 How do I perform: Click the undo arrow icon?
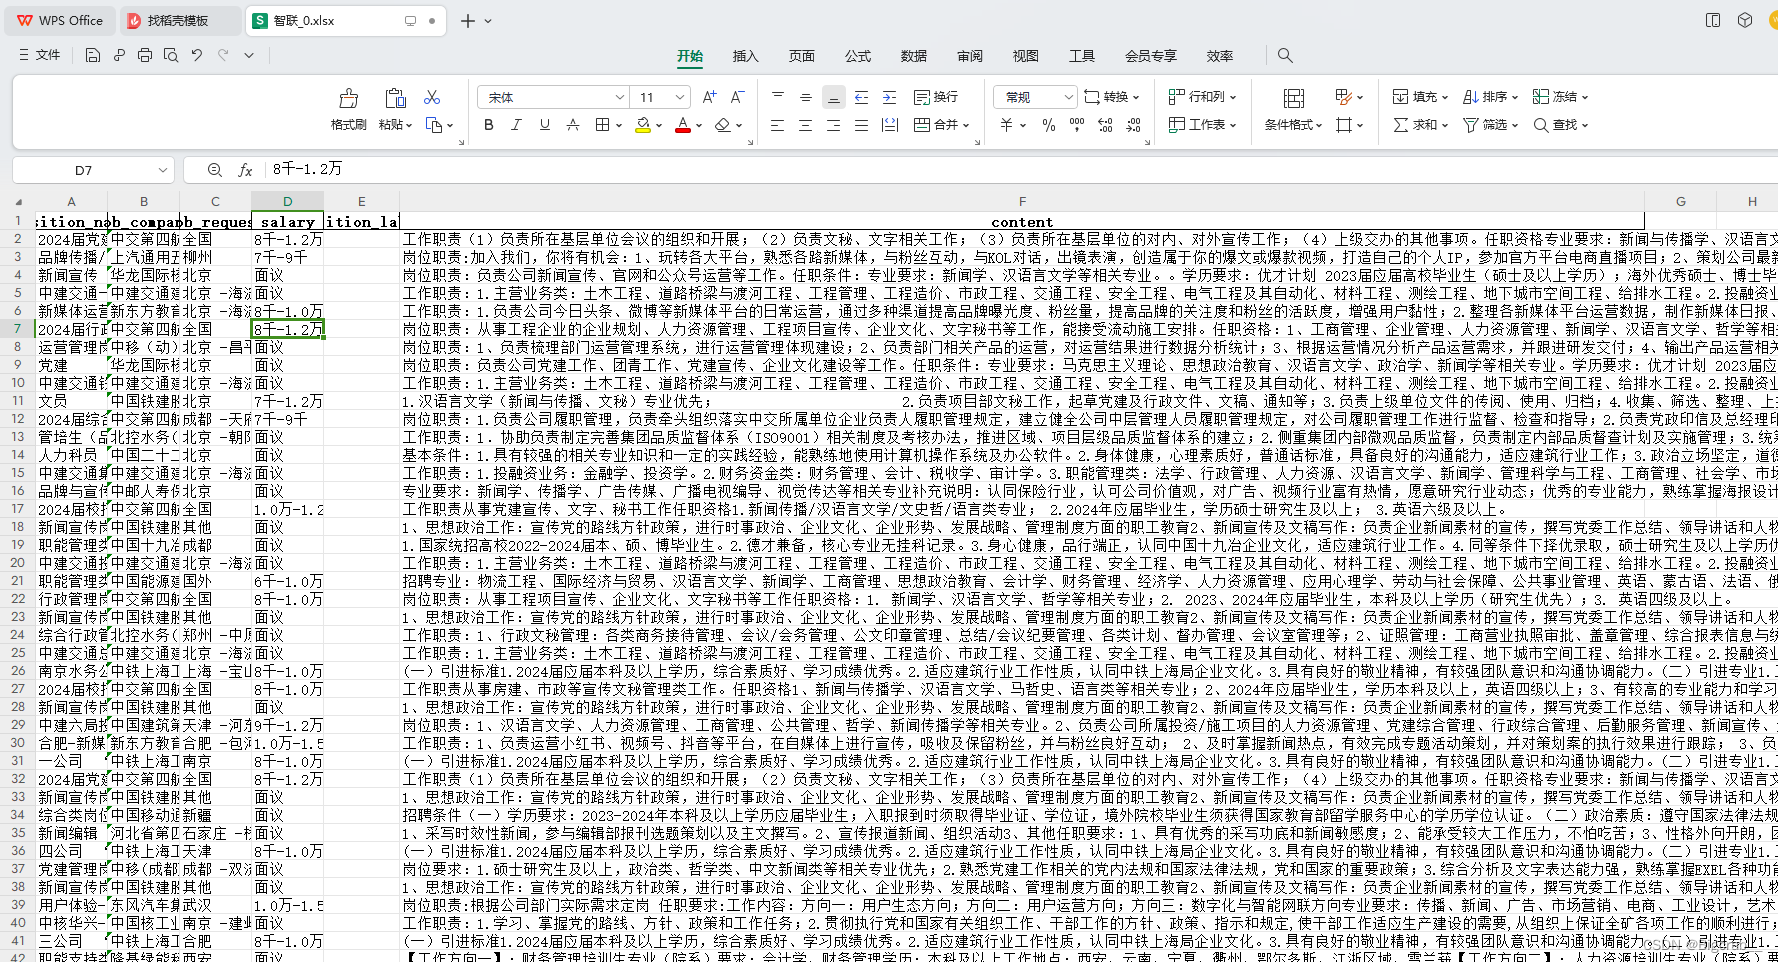click(x=197, y=55)
